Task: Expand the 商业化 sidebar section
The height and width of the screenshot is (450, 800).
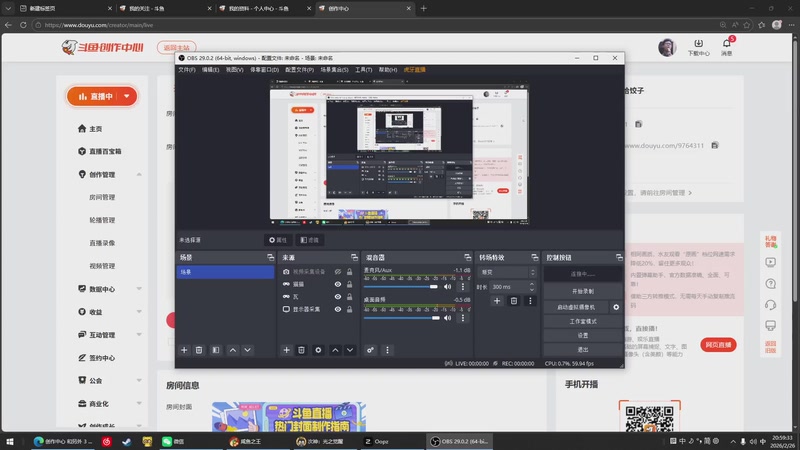Action: tap(139, 404)
